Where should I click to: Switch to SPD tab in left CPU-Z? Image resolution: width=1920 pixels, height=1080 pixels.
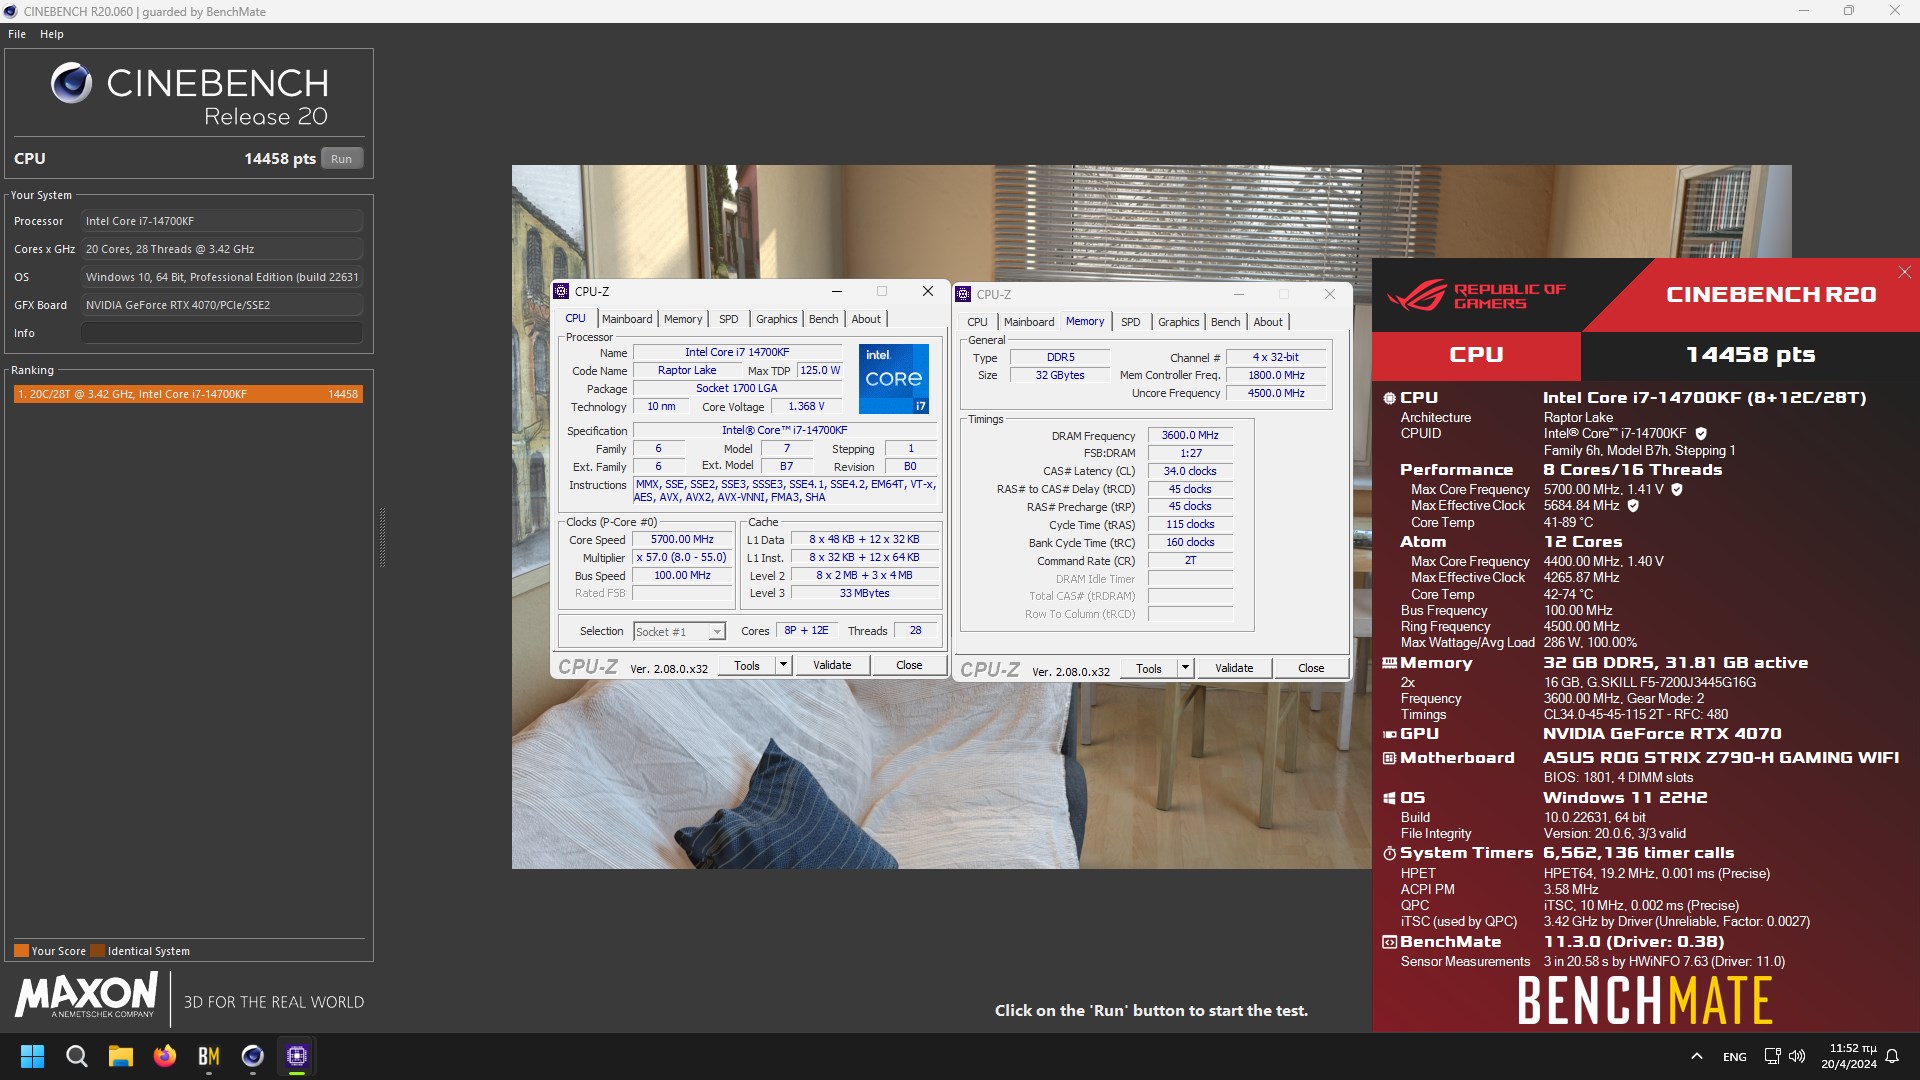point(729,319)
